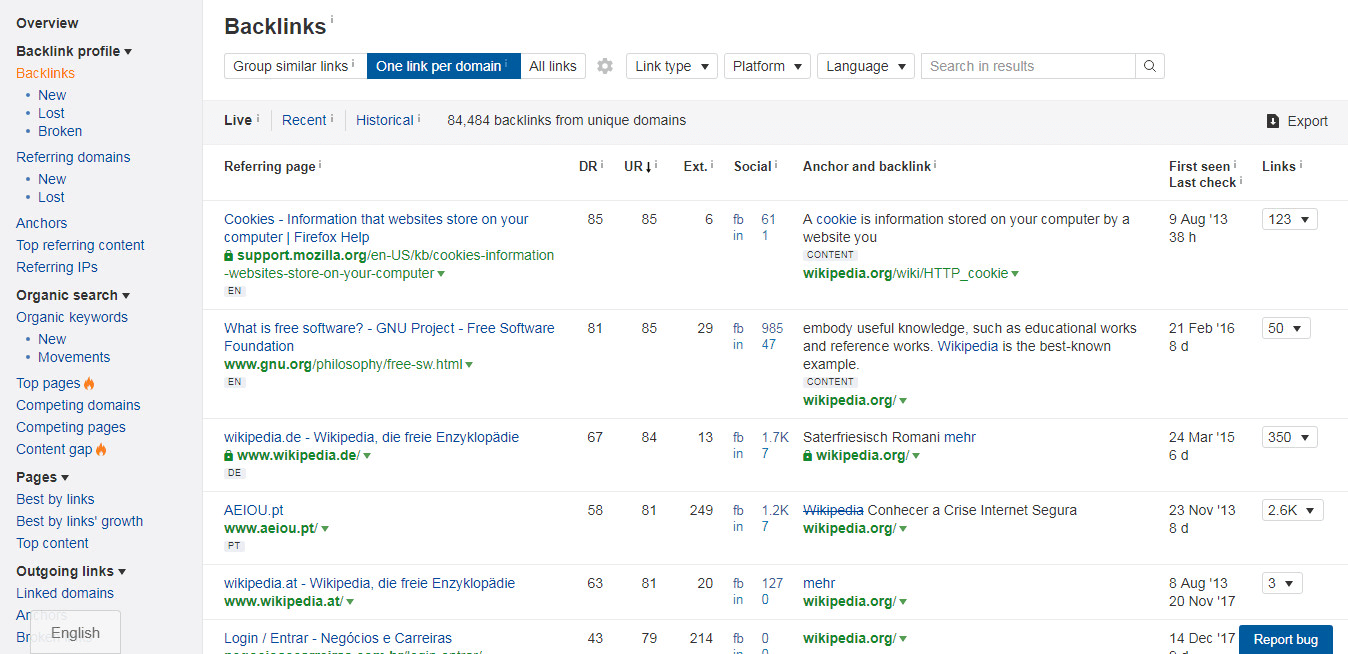Open the Platform filter dropdown
The height and width of the screenshot is (654, 1348).
(766, 65)
